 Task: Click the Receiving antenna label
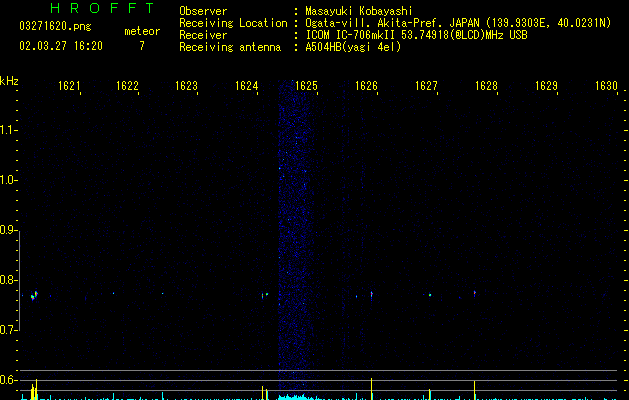tap(230, 47)
